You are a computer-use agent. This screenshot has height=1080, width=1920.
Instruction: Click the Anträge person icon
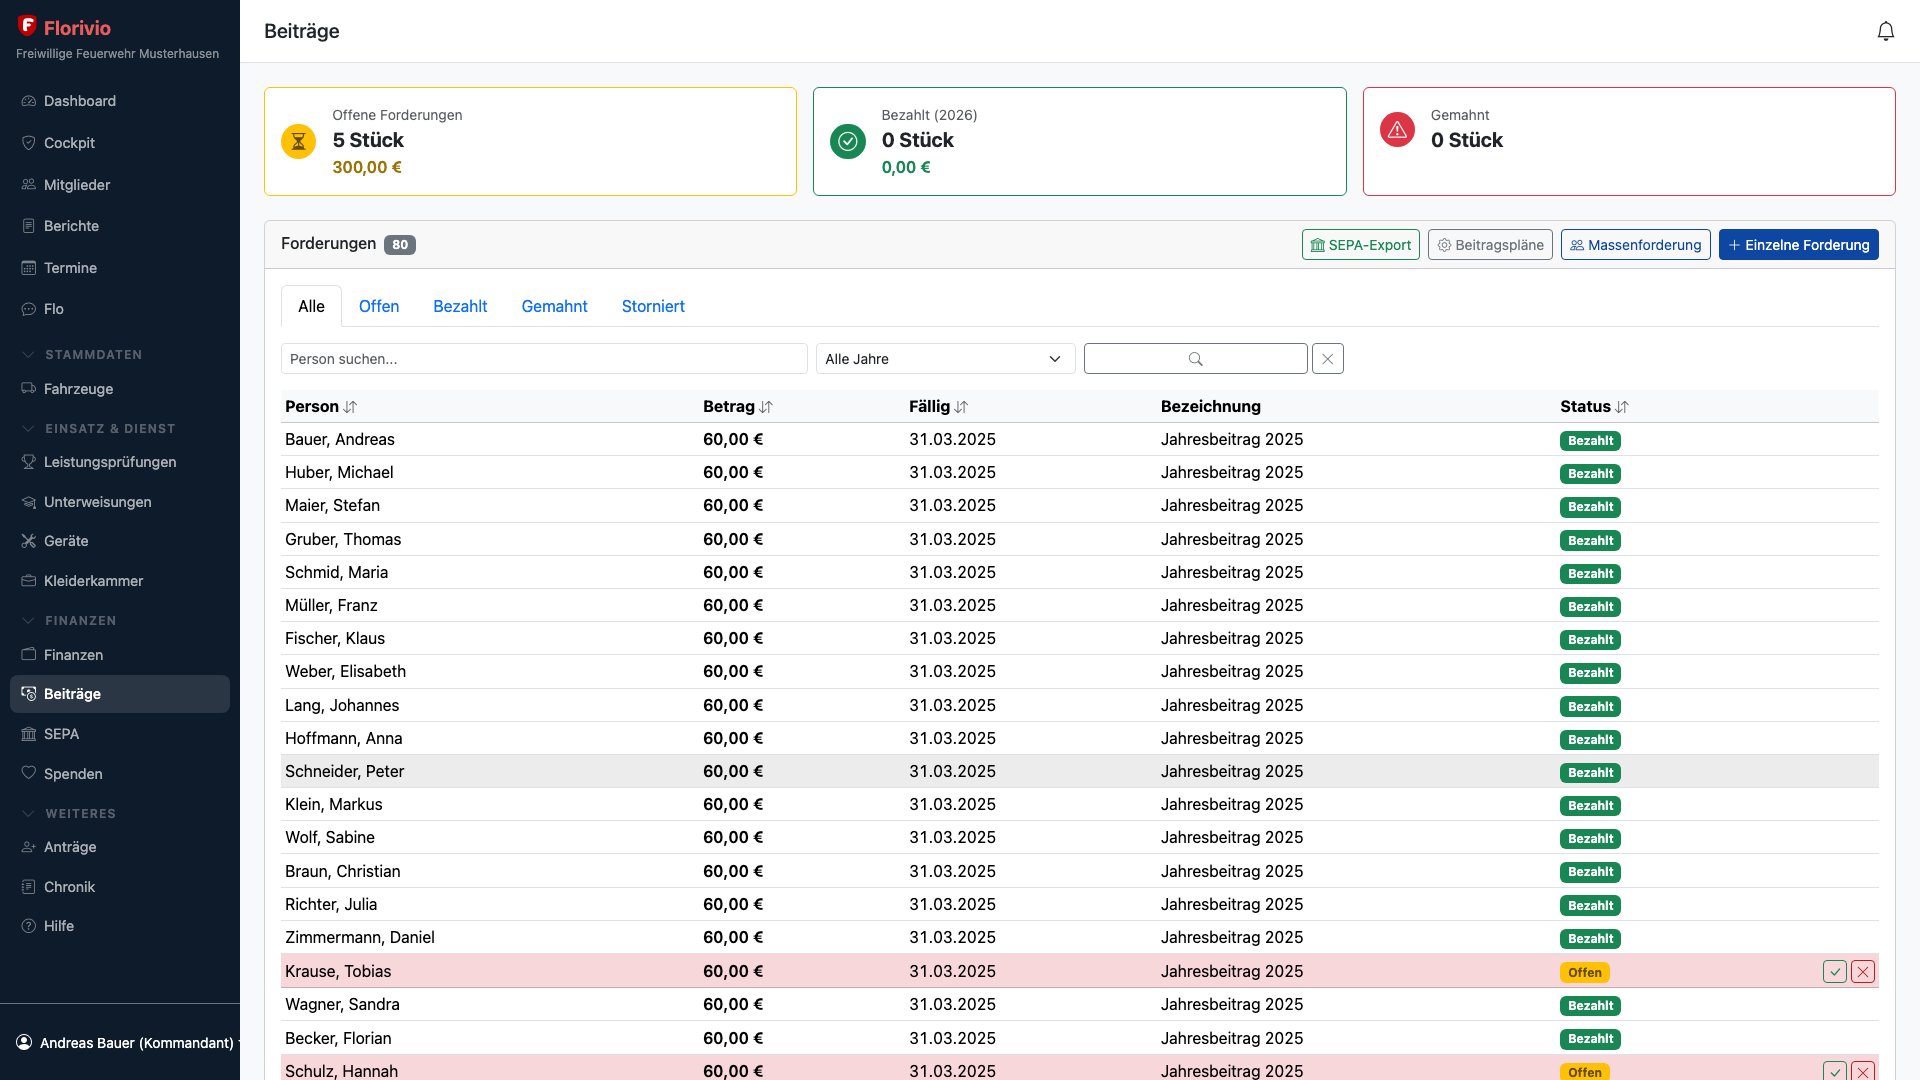(x=28, y=847)
